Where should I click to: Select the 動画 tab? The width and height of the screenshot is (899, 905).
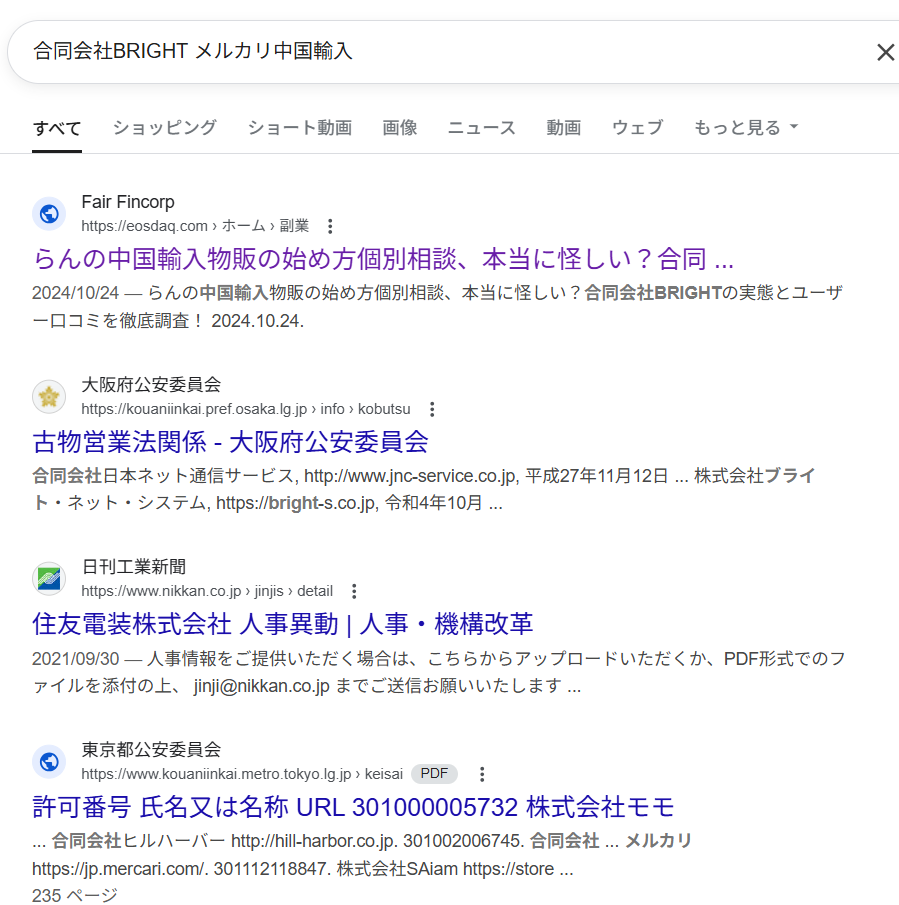coord(563,128)
